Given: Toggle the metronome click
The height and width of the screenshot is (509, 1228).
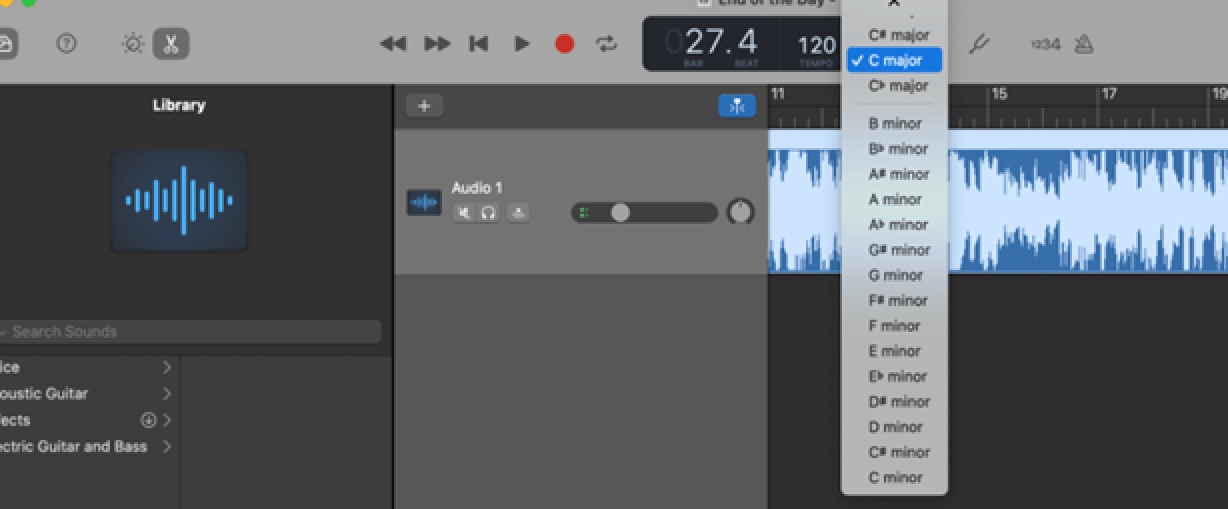Looking at the screenshot, I should (1083, 44).
